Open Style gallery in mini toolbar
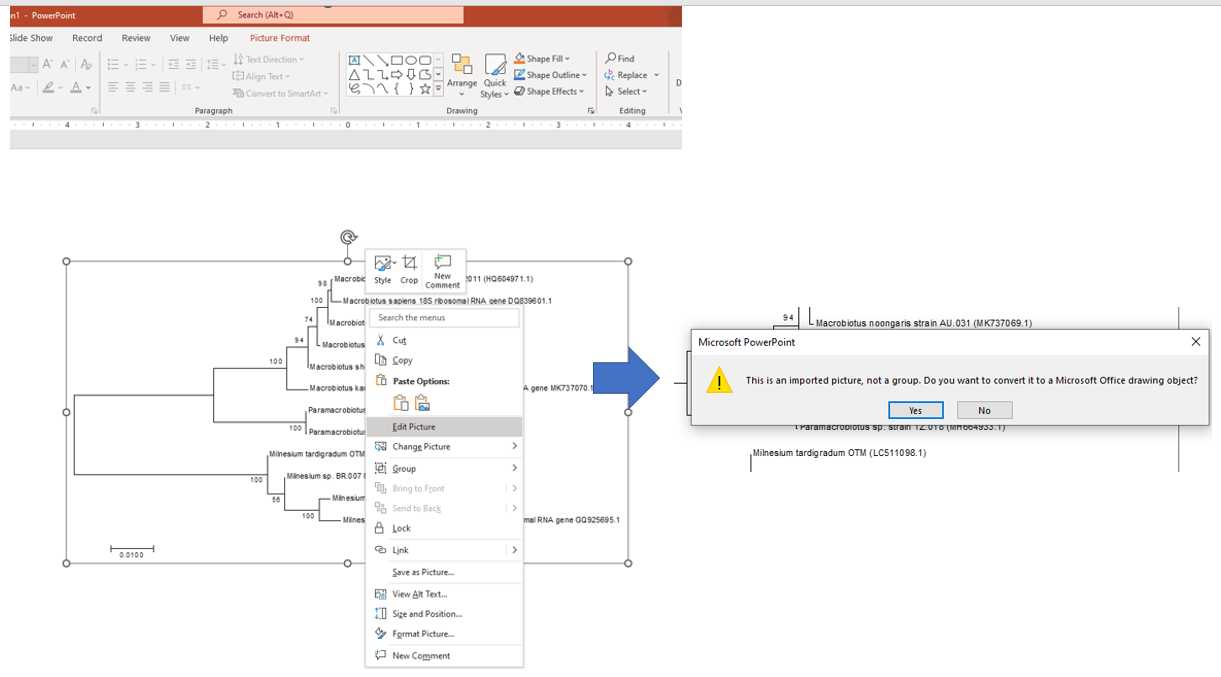This screenshot has height=677, width=1221. point(383,269)
